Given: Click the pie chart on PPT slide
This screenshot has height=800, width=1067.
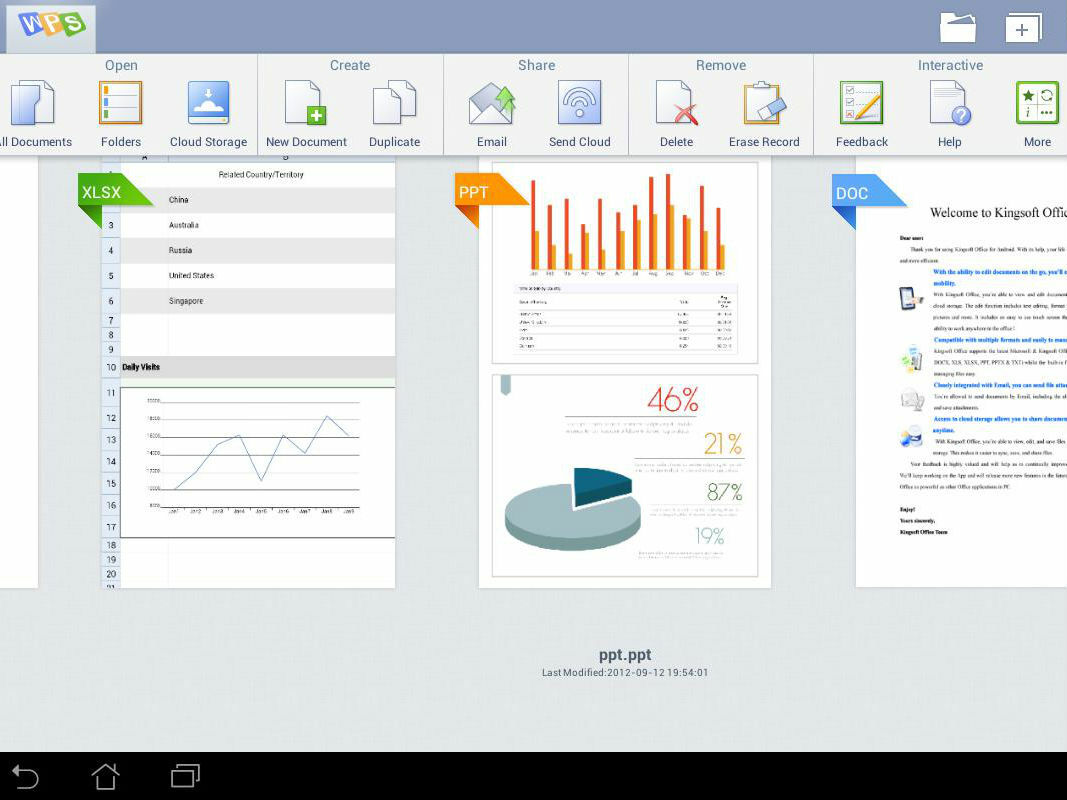Looking at the screenshot, I should (x=572, y=508).
